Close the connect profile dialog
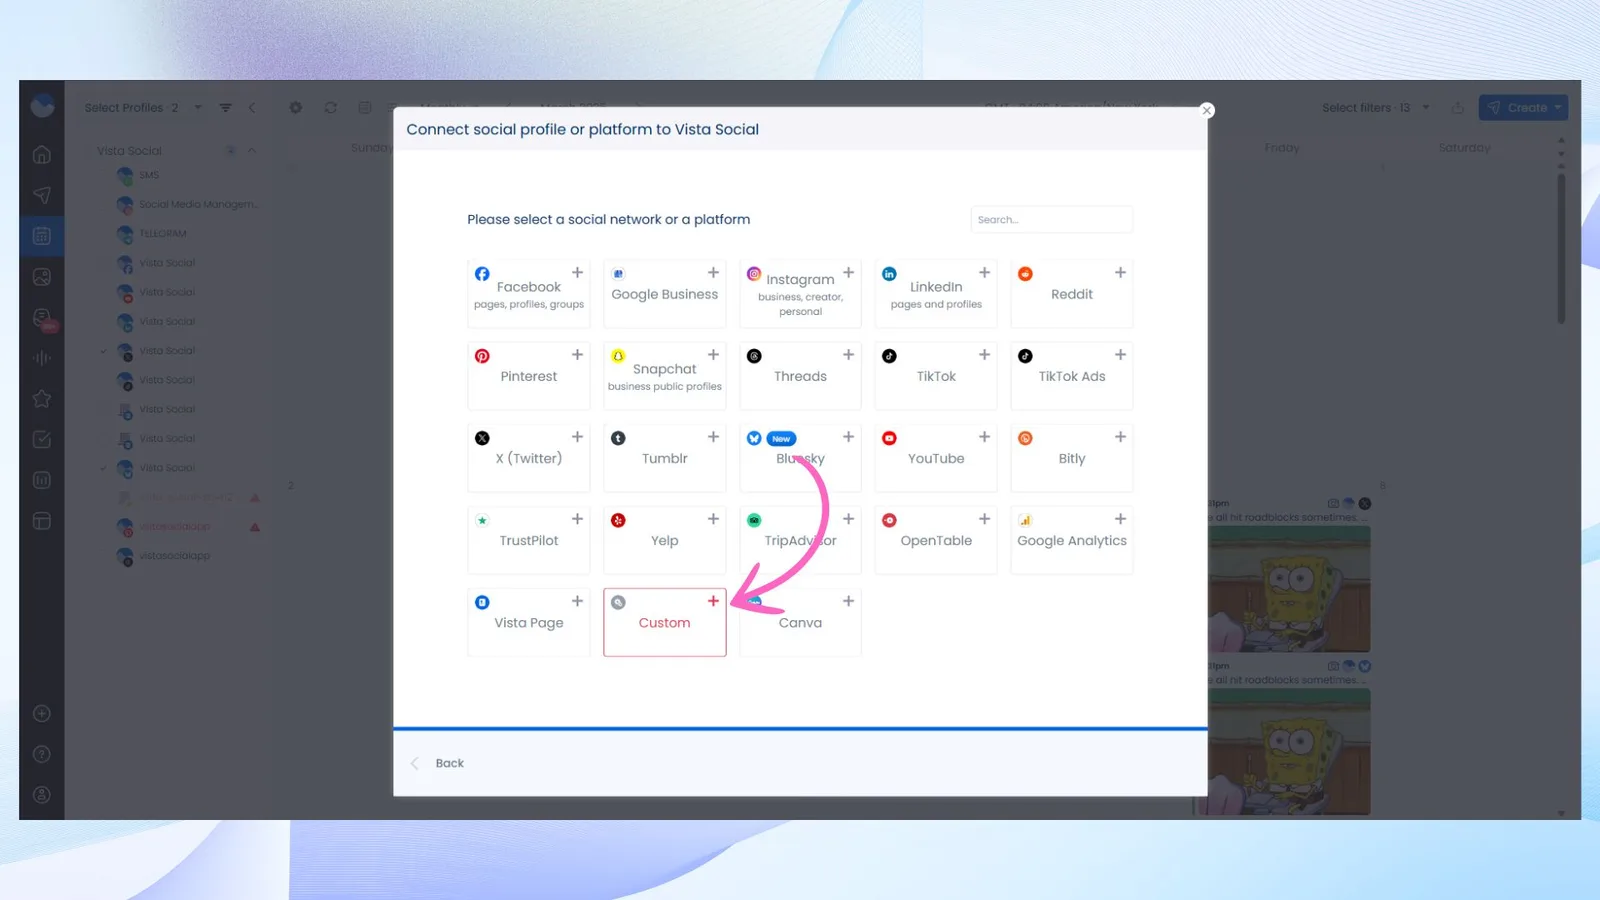 pos(1207,110)
